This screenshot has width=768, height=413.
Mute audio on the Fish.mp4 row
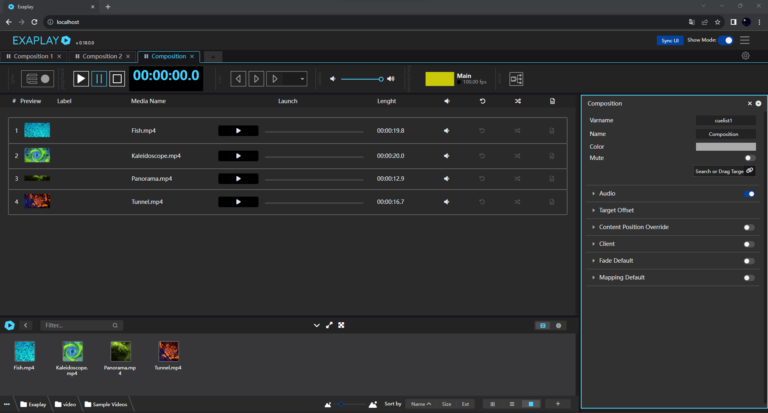coord(446,130)
